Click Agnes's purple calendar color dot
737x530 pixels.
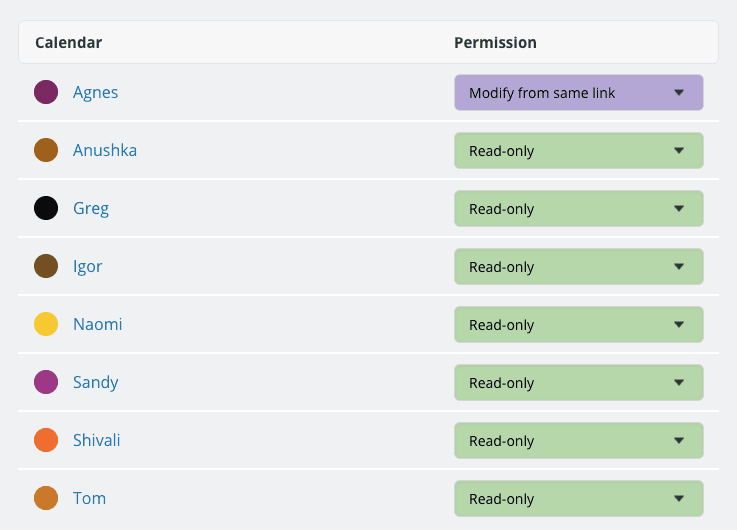(45, 93)
